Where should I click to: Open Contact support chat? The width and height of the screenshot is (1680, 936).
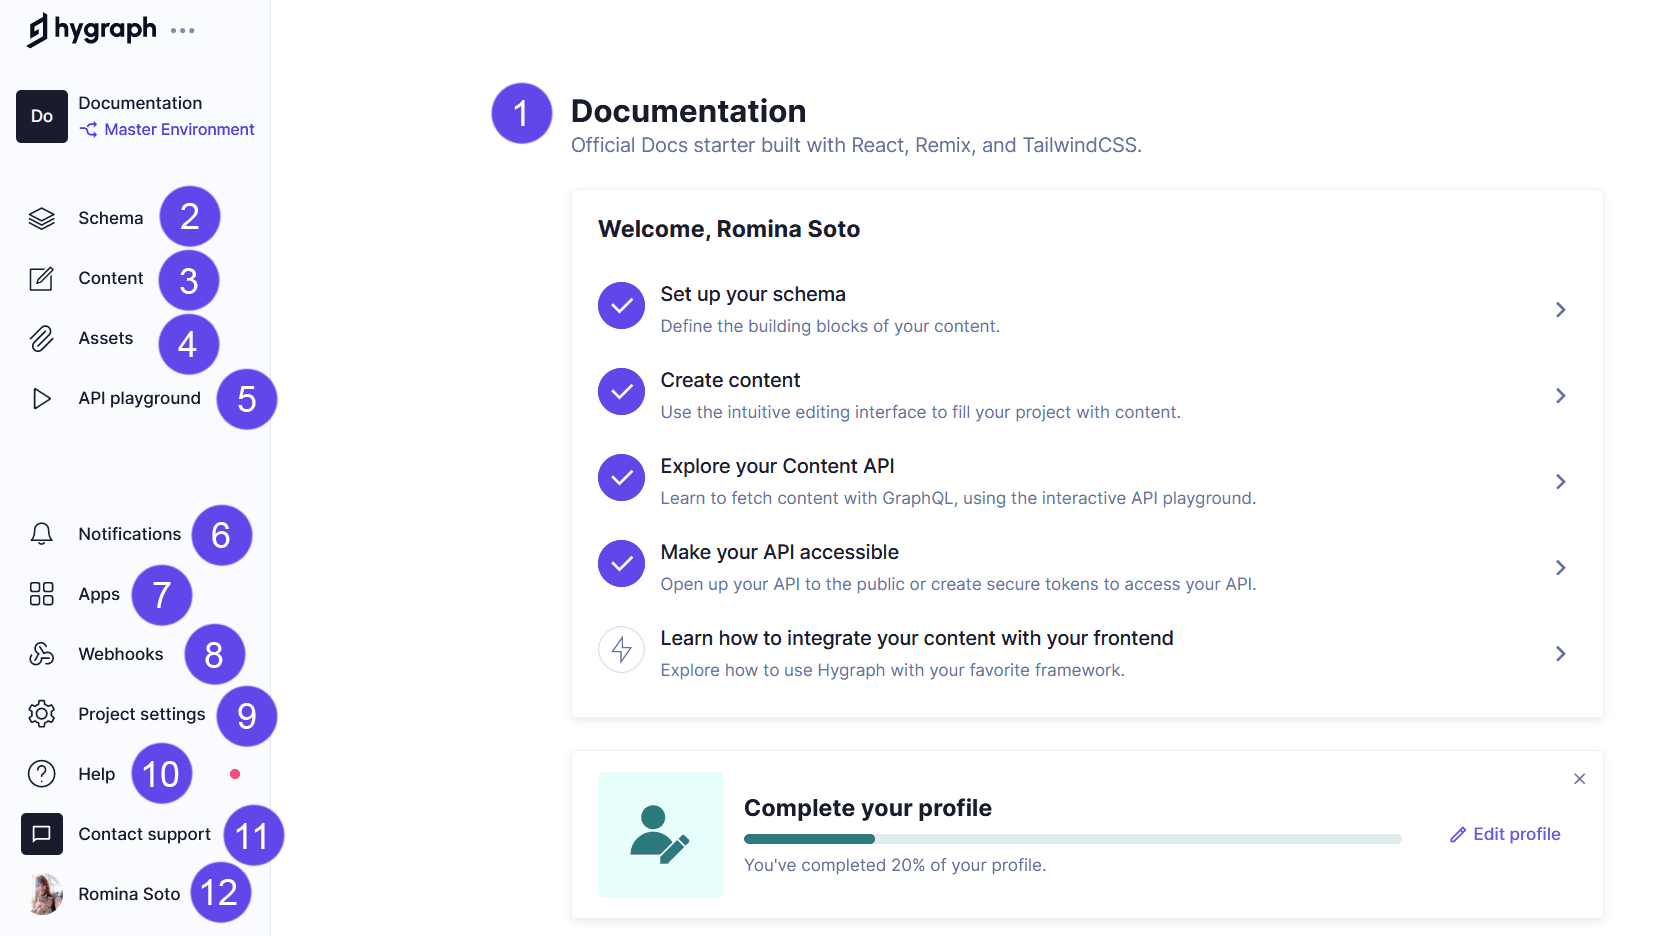[x=144, y=833]
